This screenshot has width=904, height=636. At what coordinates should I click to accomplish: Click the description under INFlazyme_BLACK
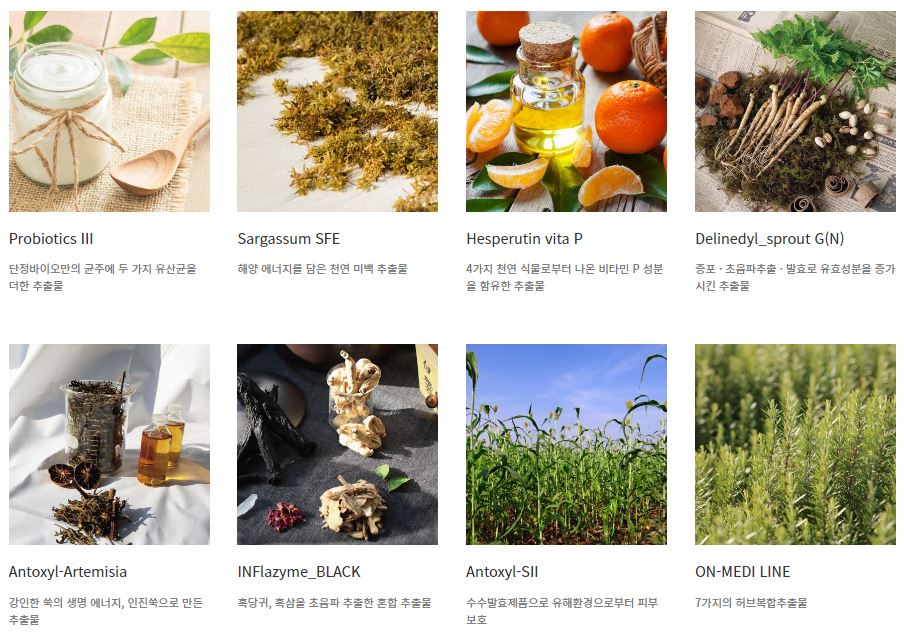coord(334,603)
